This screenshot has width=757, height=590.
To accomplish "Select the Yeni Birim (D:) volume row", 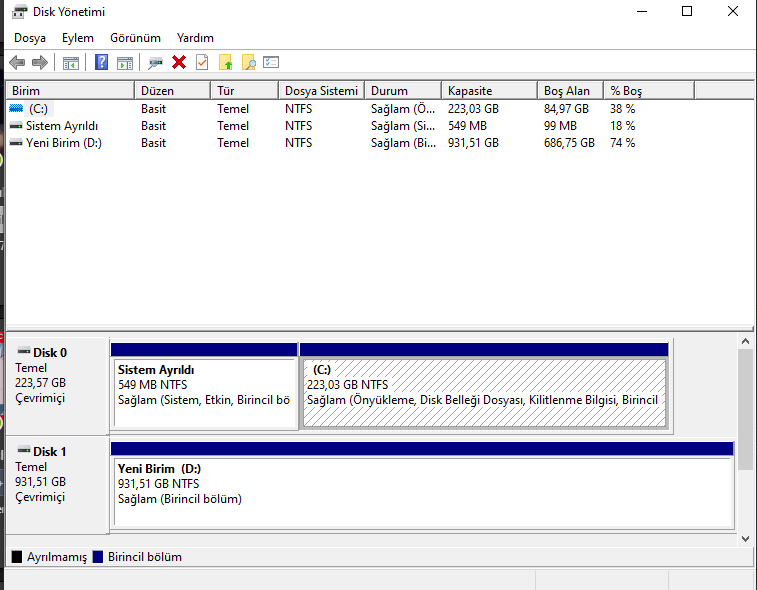I will click(350, 143).
